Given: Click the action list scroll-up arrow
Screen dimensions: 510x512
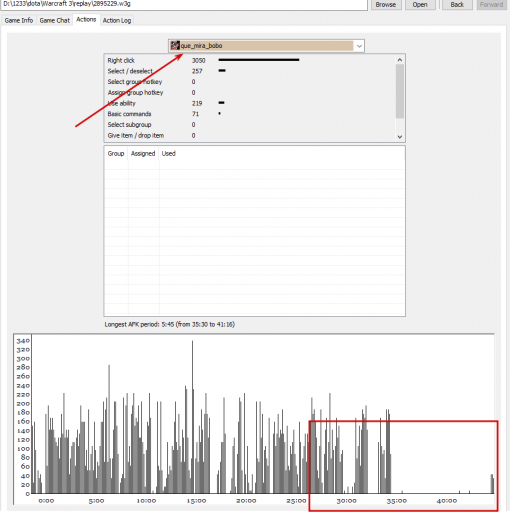Looking at the screenshot, I should tap(400, 60).
